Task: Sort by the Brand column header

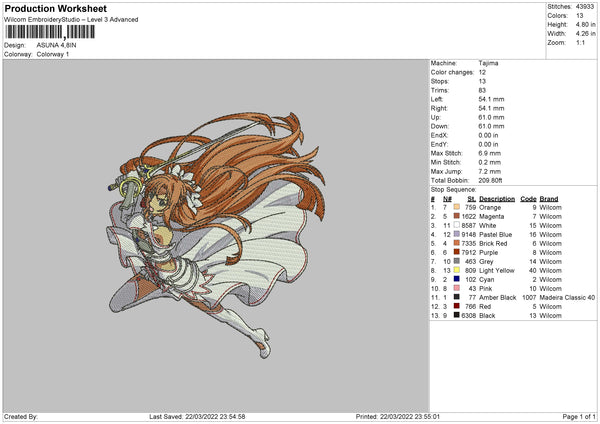Action: [x=553, y=198]
